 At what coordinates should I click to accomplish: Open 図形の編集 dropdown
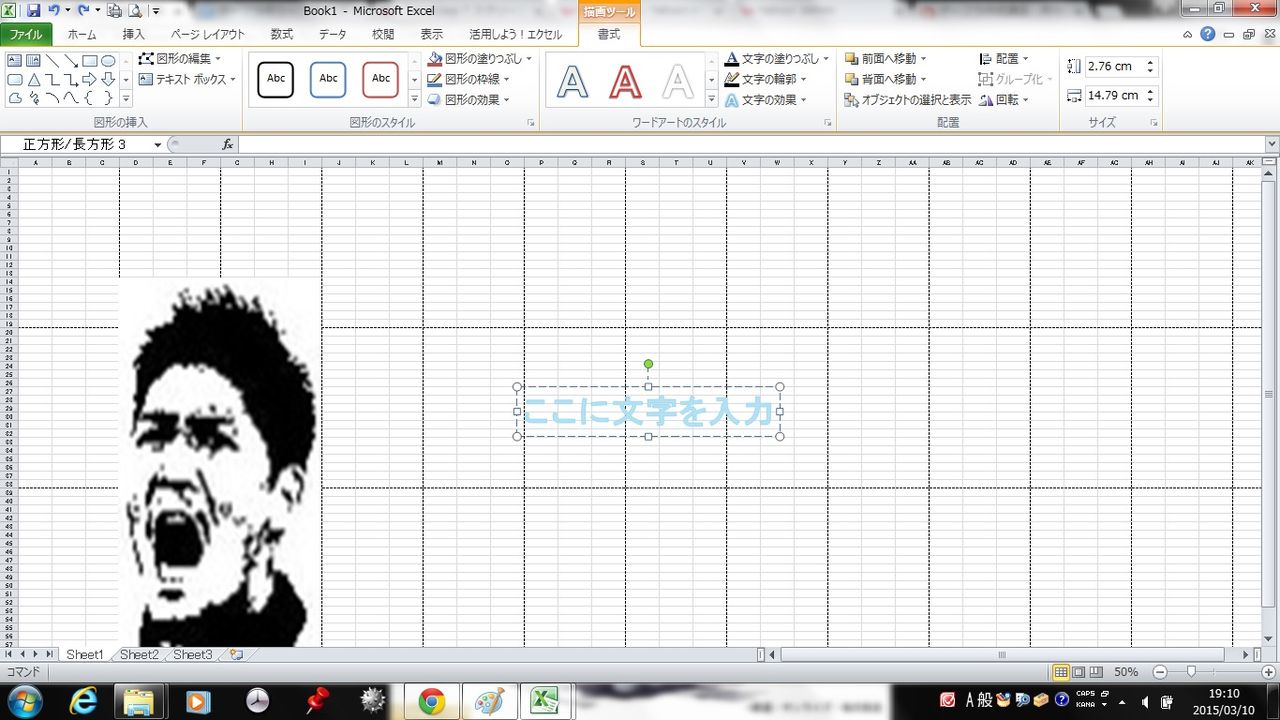182,59
